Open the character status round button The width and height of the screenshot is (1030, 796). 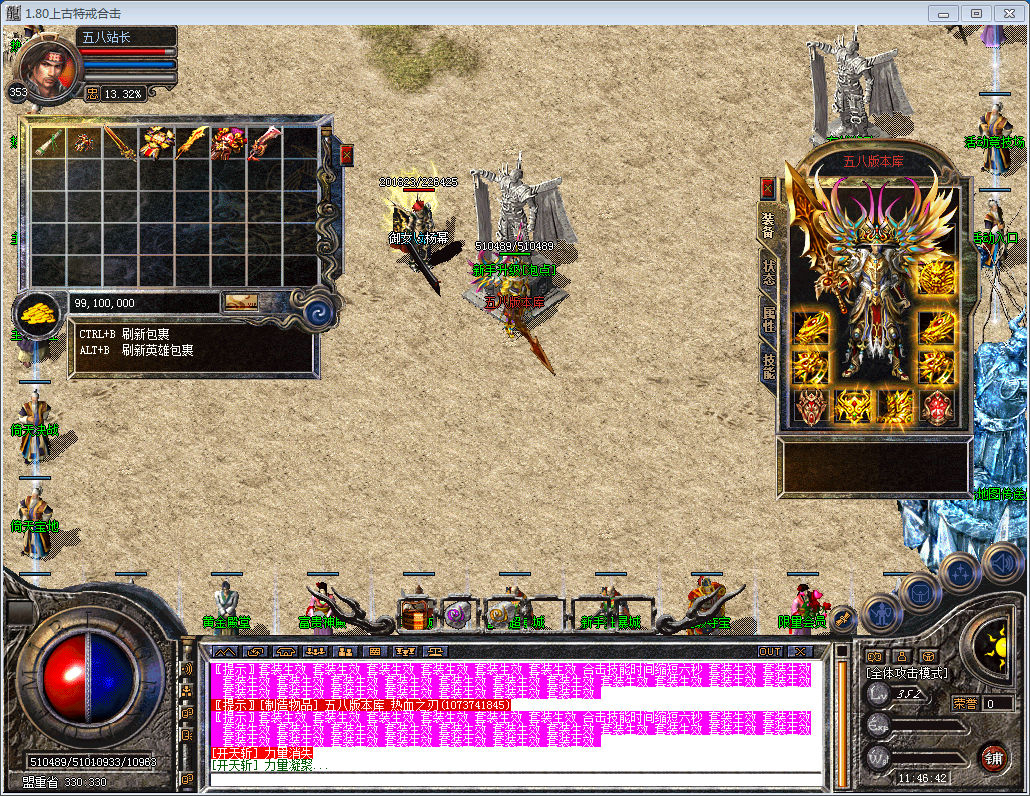[x=881, y=614]
